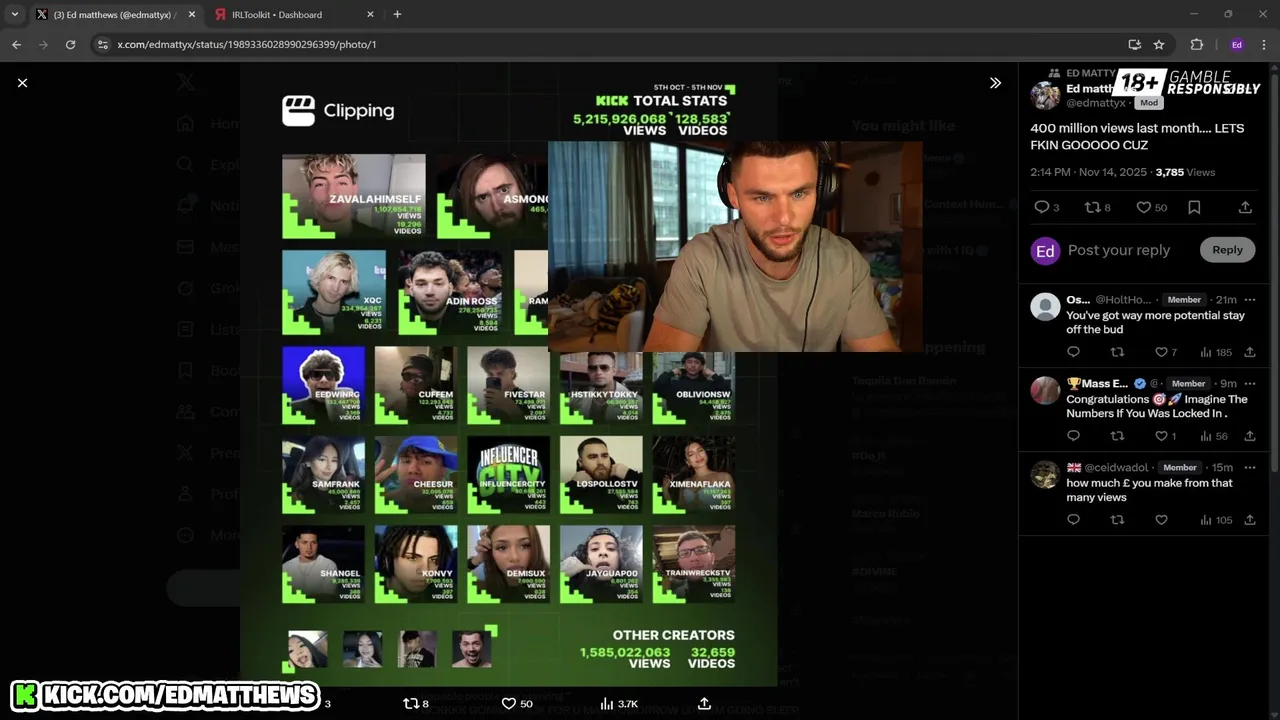Click the x.com address bar URL
Image resolution: width=1280 pixels, height=720 pixels.
click(x=246, y=44)
